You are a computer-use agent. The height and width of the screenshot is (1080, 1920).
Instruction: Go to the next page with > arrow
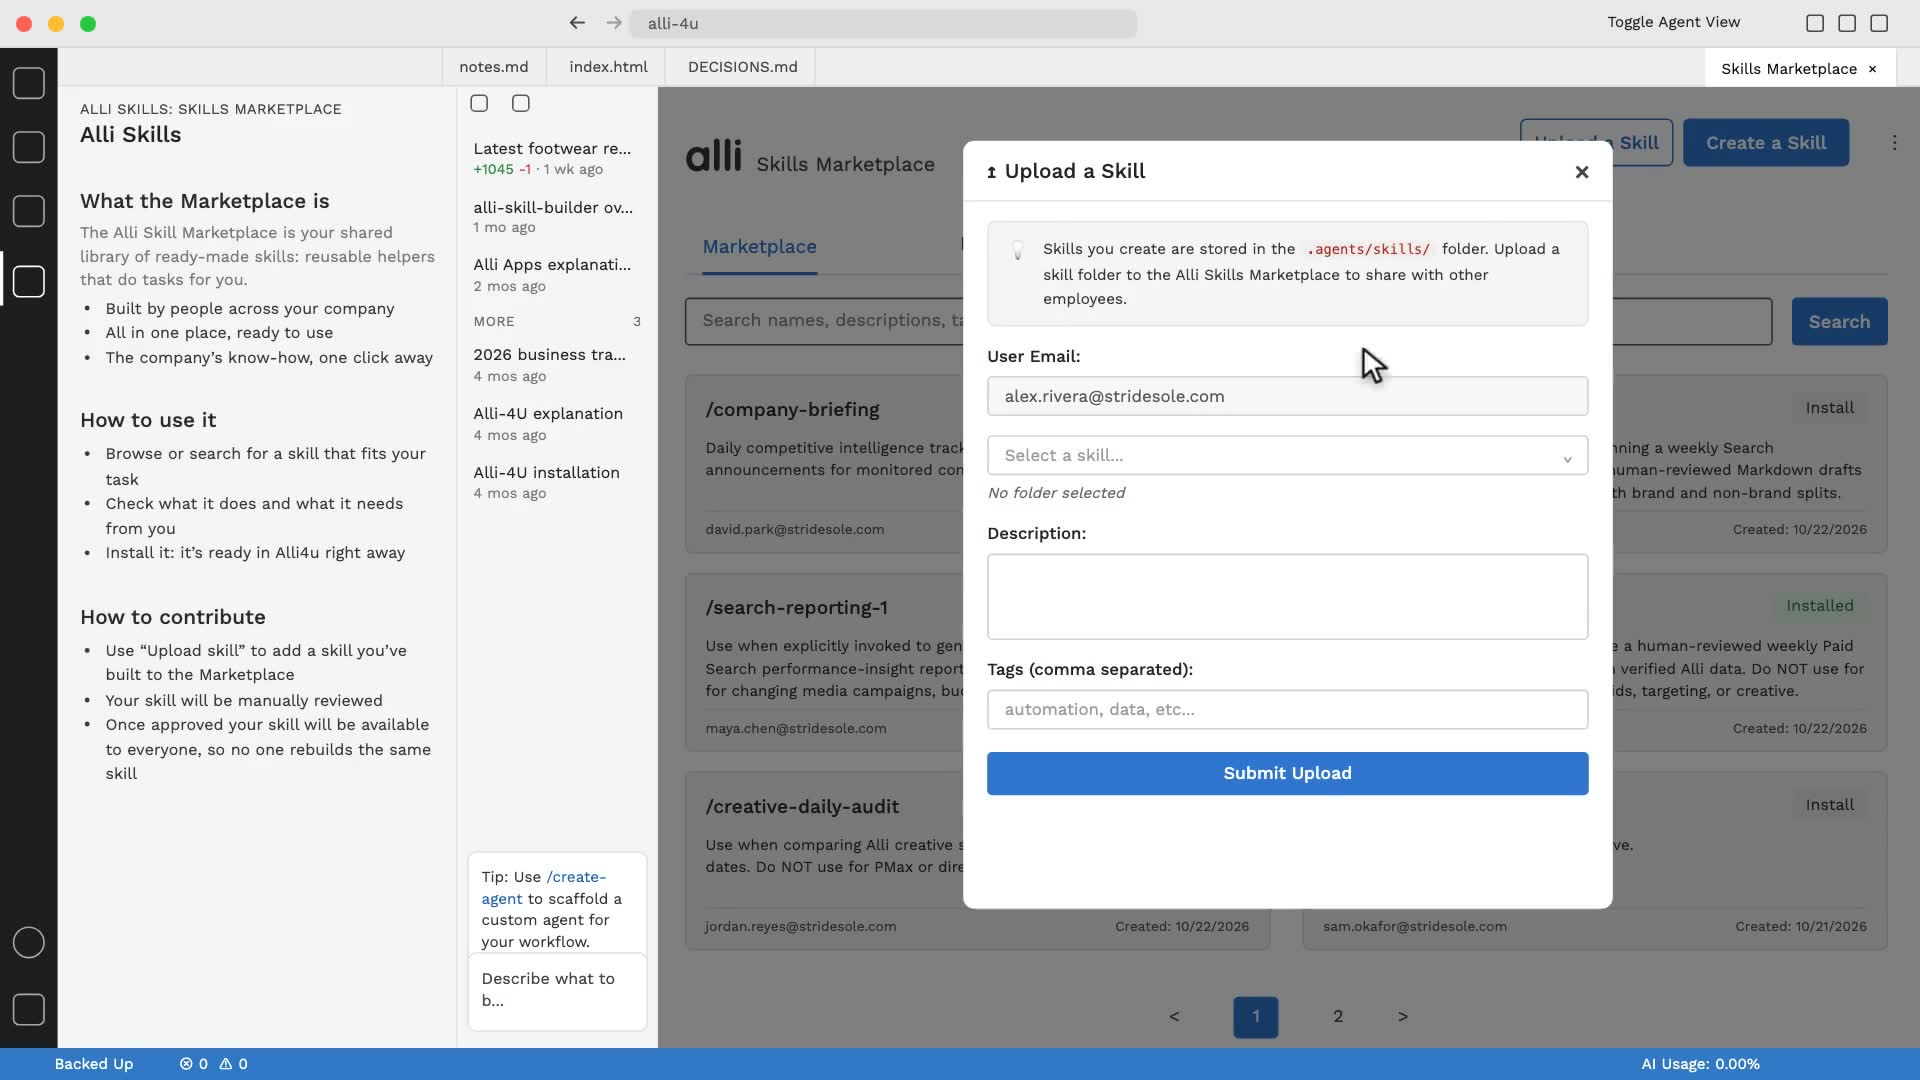(x=1402, y=1017)
